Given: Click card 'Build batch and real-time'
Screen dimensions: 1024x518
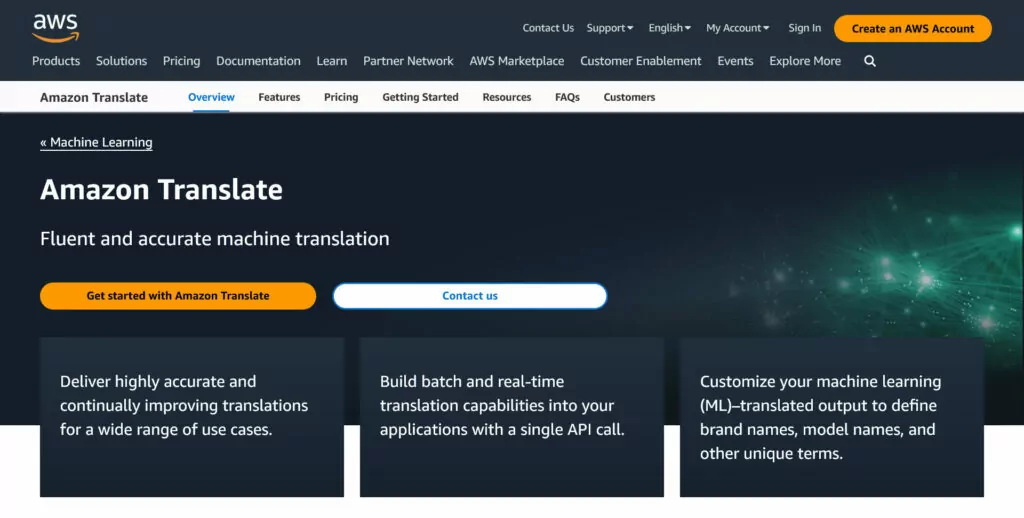Looking at the screenshot, I should (x=511, y=417).
